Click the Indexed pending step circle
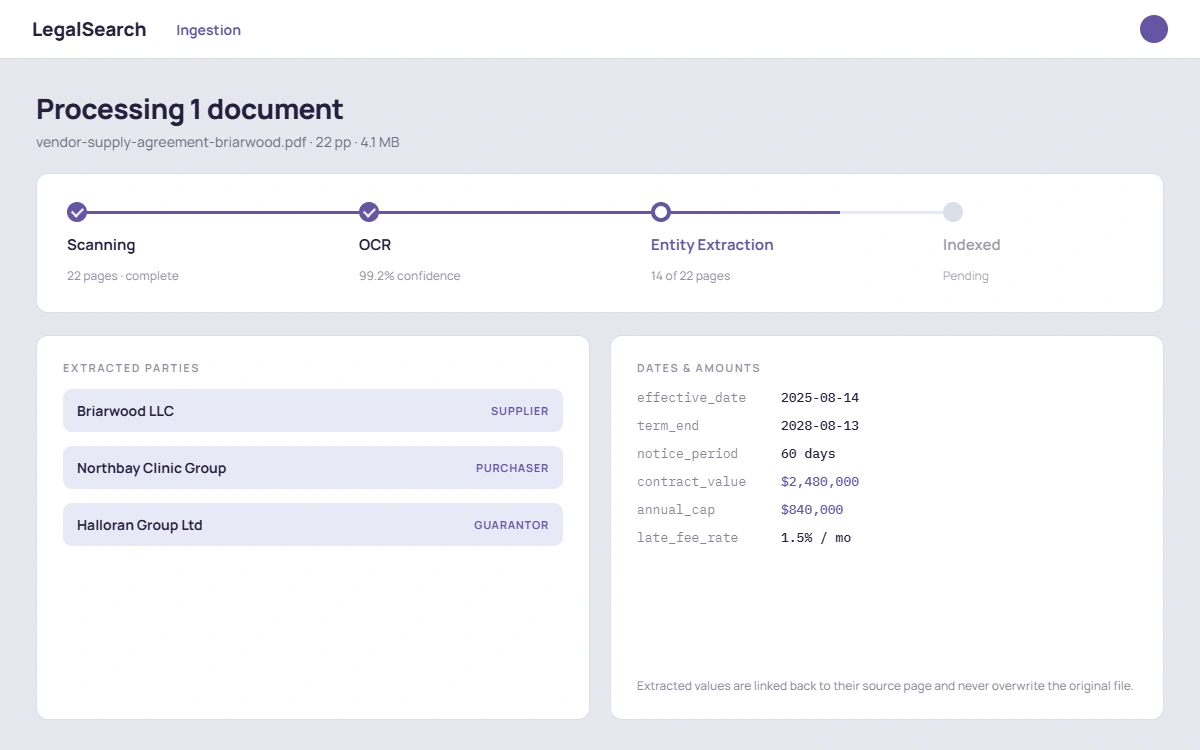This screenshot has height=750, width=1200. (x=953, y=212)
